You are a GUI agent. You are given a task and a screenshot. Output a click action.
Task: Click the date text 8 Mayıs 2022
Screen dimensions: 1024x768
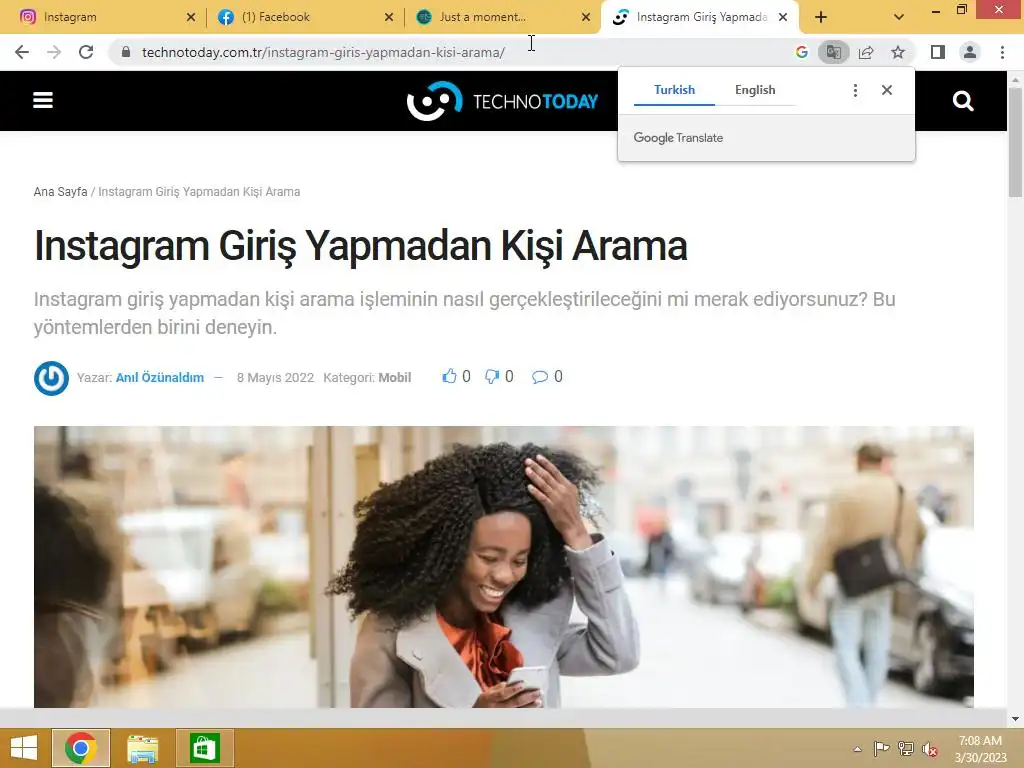(x=275, y=377)
